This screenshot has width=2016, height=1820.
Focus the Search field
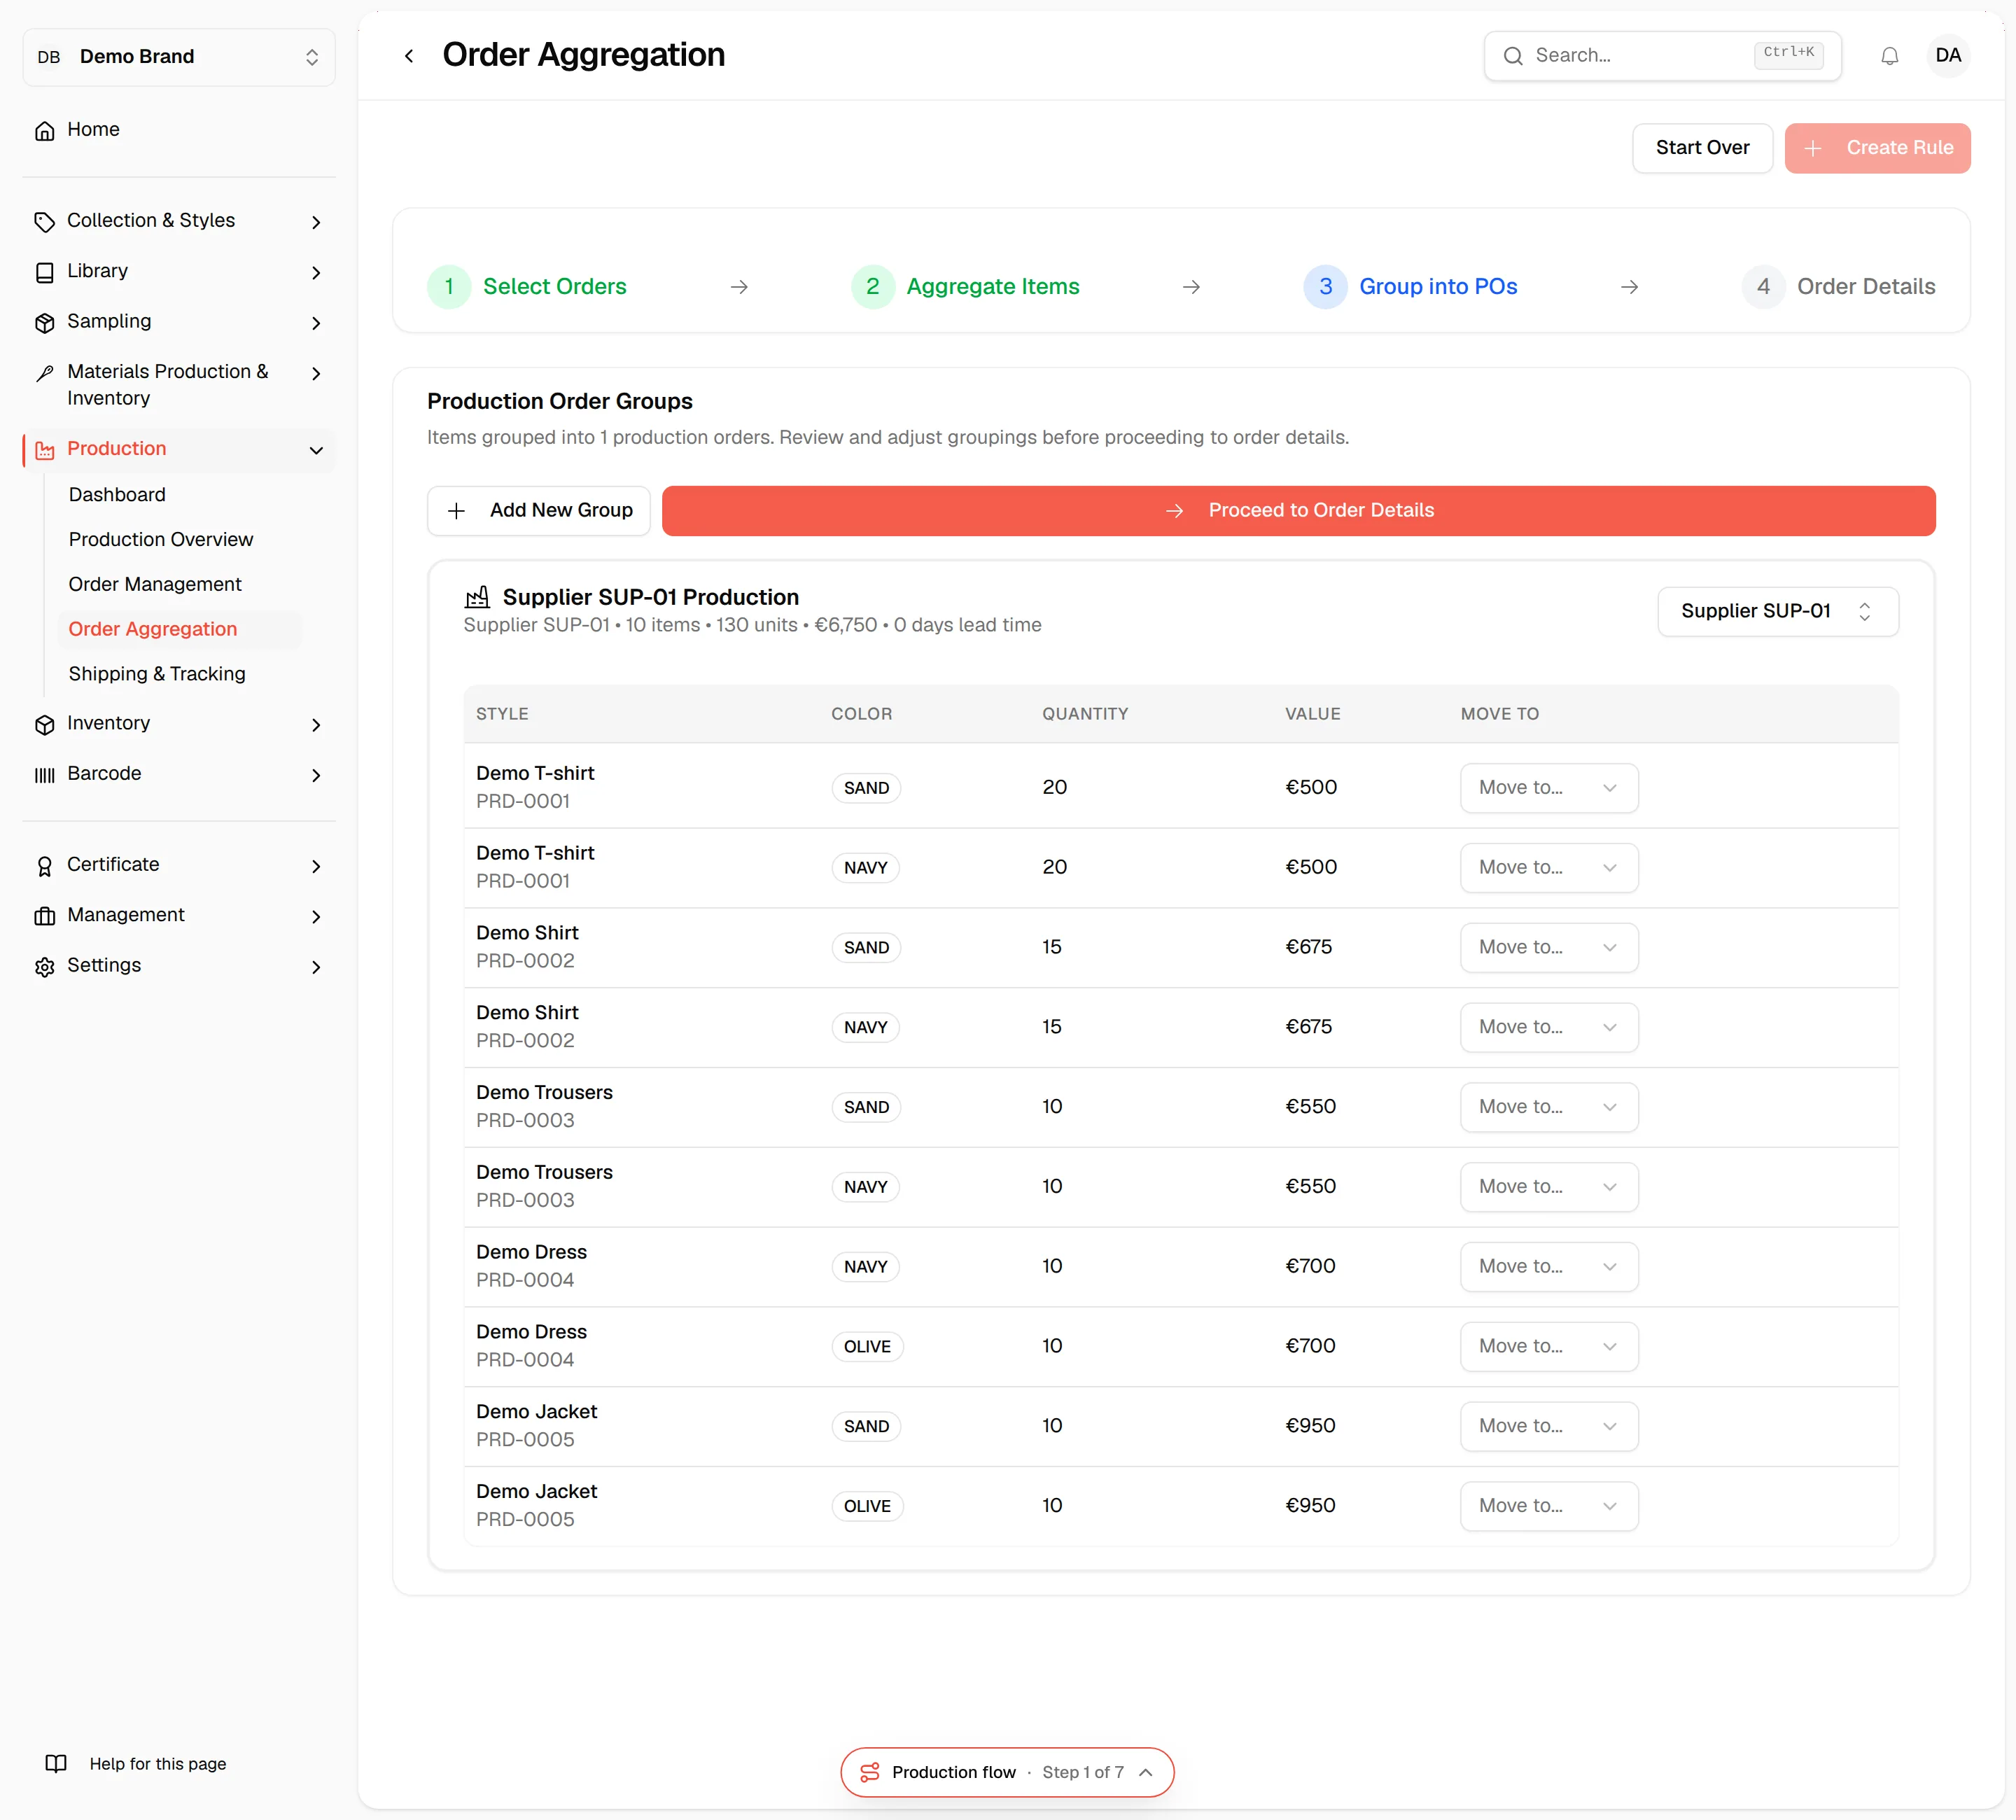coord(1662,56)
